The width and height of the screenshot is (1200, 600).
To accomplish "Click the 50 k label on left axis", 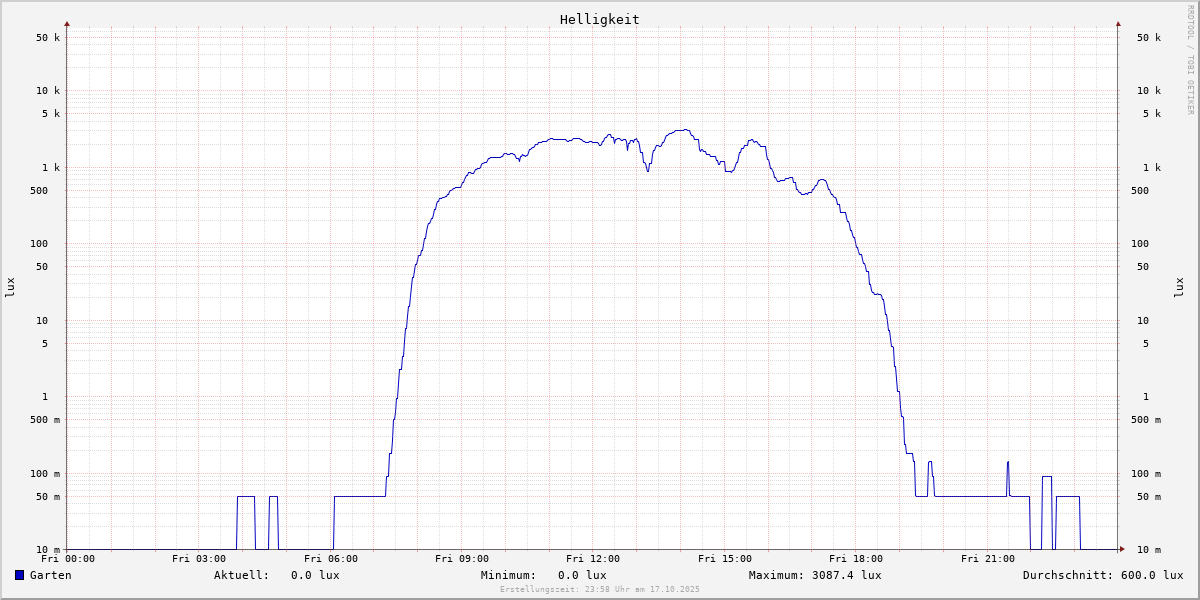I will (48, 38).
